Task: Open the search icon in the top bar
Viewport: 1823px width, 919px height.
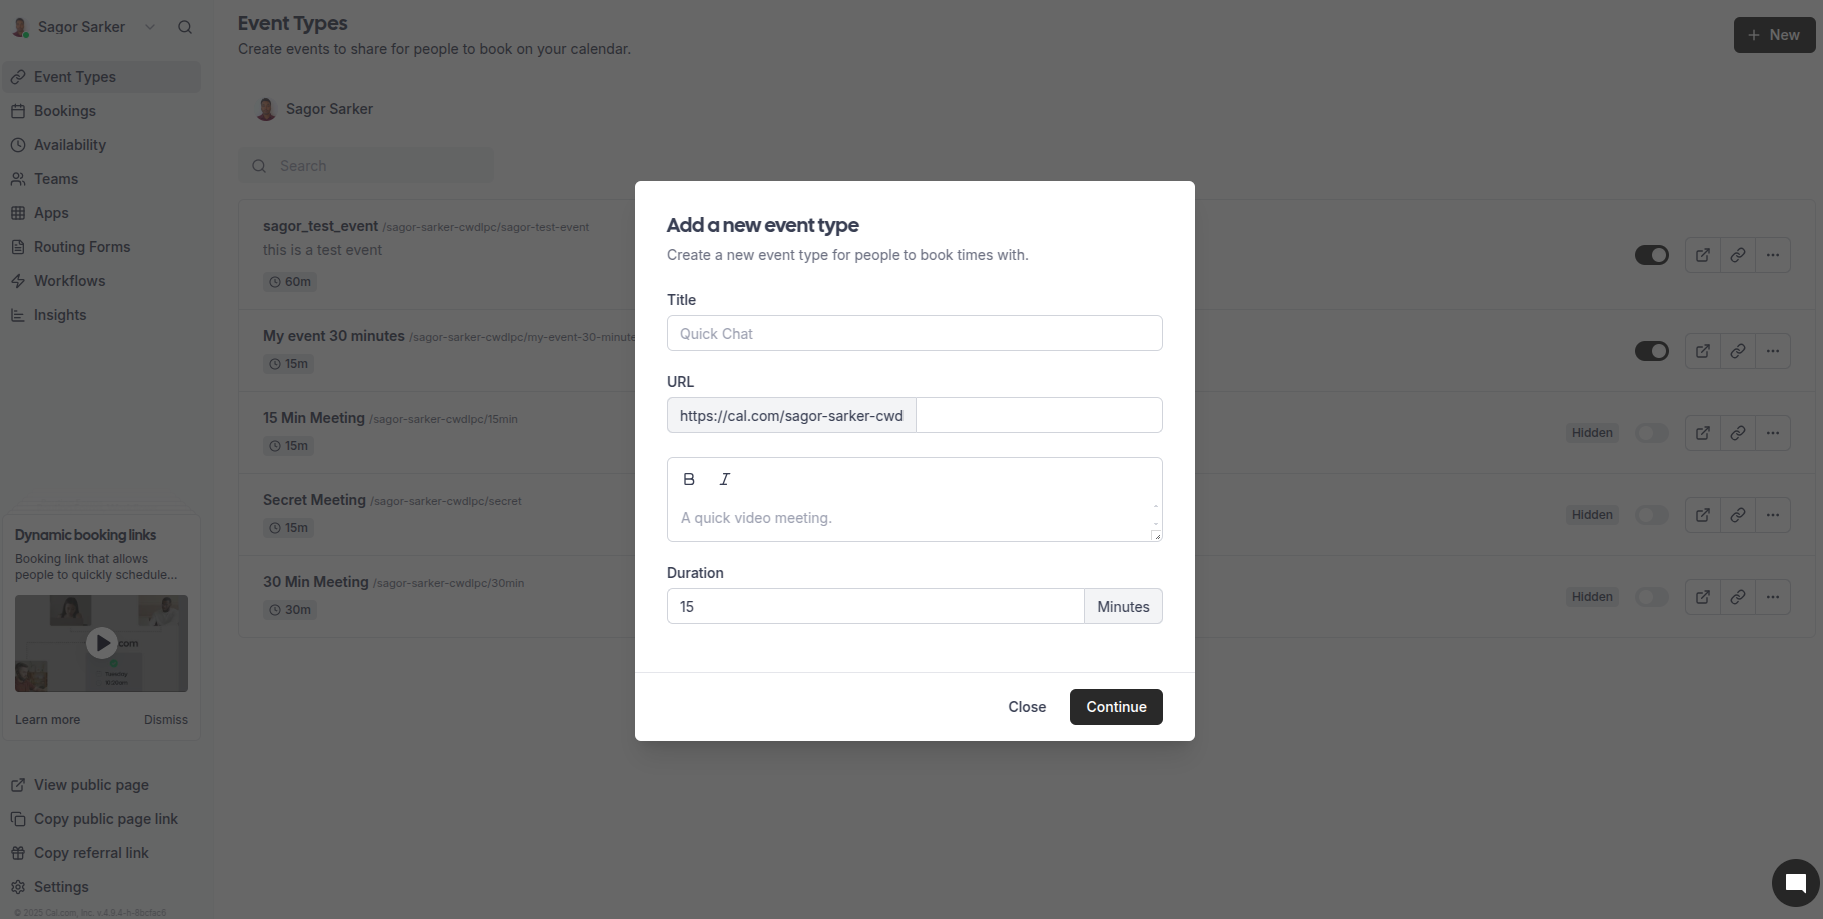Action: [185, 27]
